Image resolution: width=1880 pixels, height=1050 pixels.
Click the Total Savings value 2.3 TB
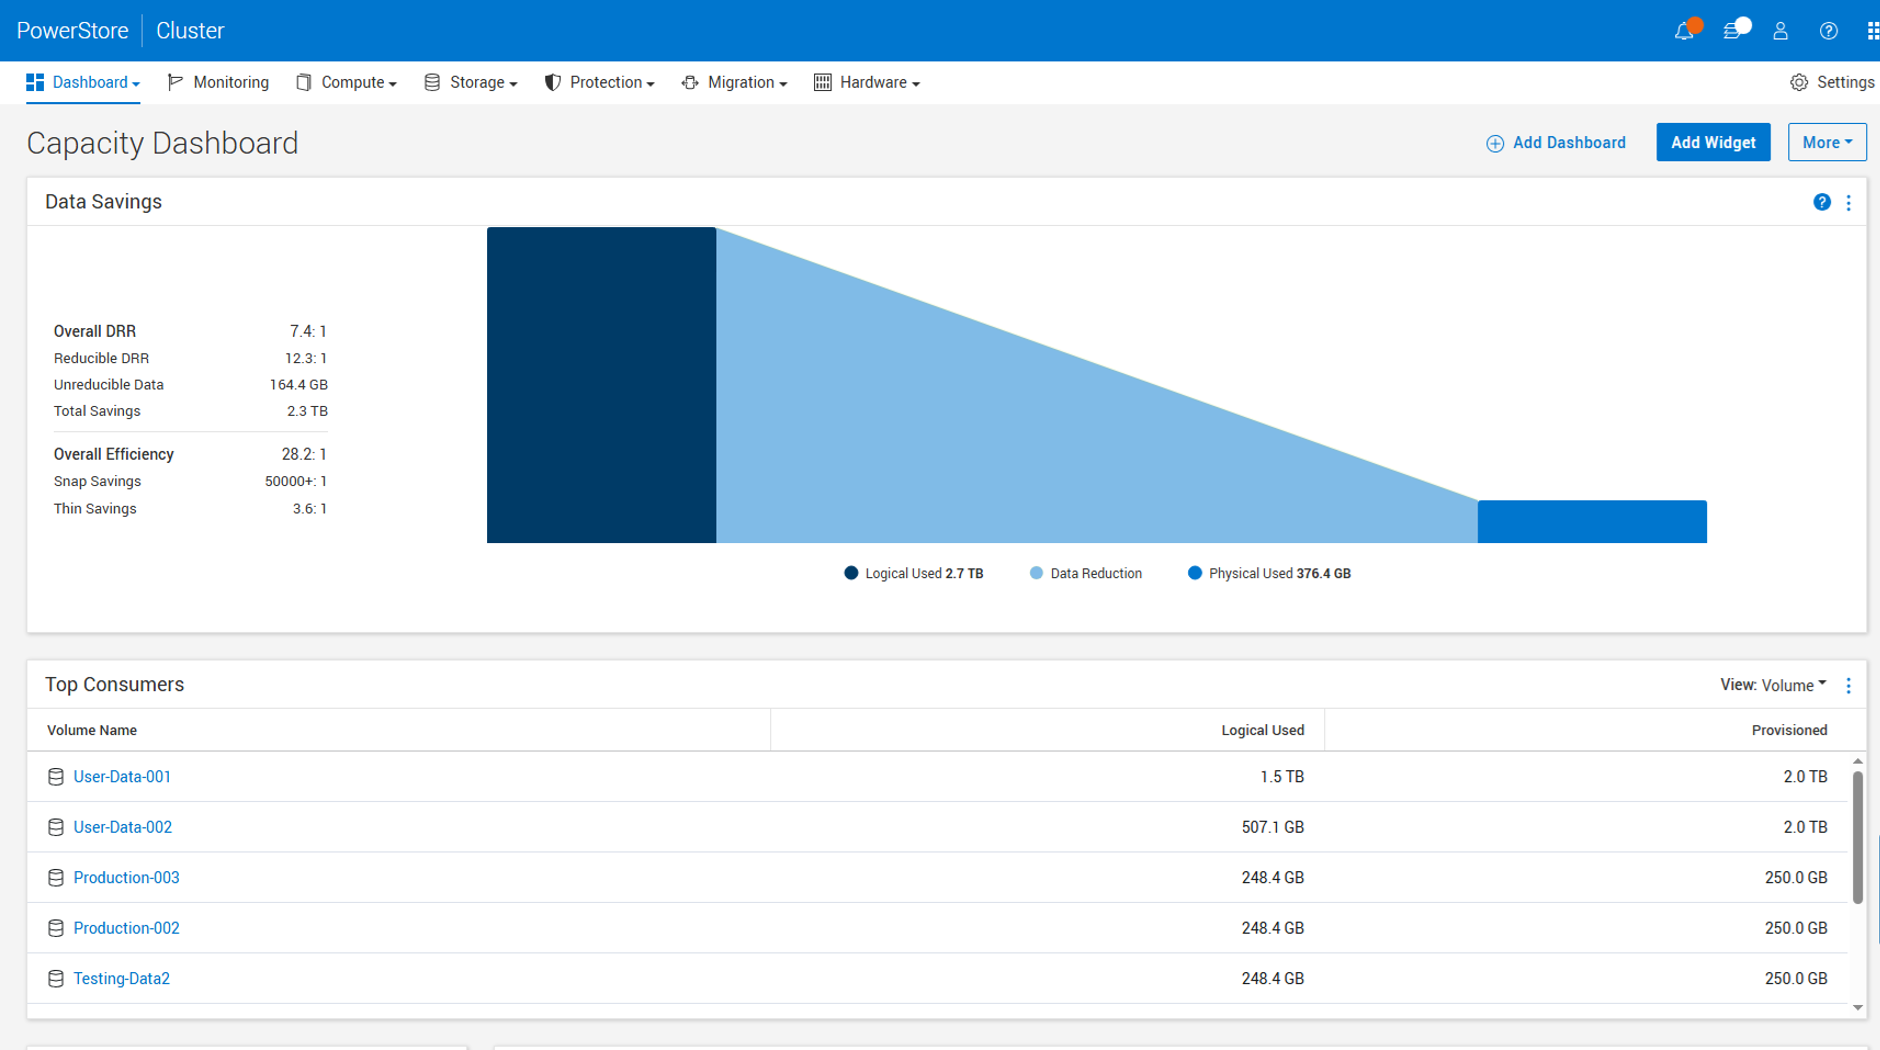[307, 411]
